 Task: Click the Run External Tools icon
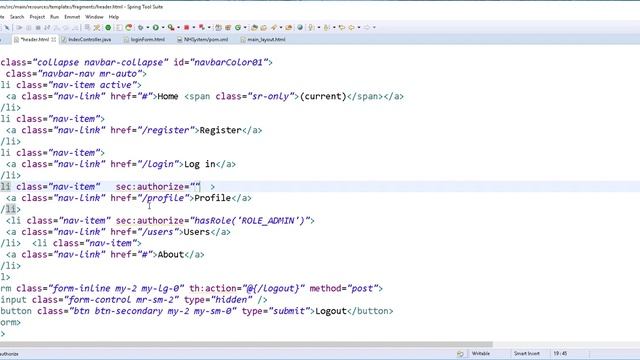click(171, 27)
